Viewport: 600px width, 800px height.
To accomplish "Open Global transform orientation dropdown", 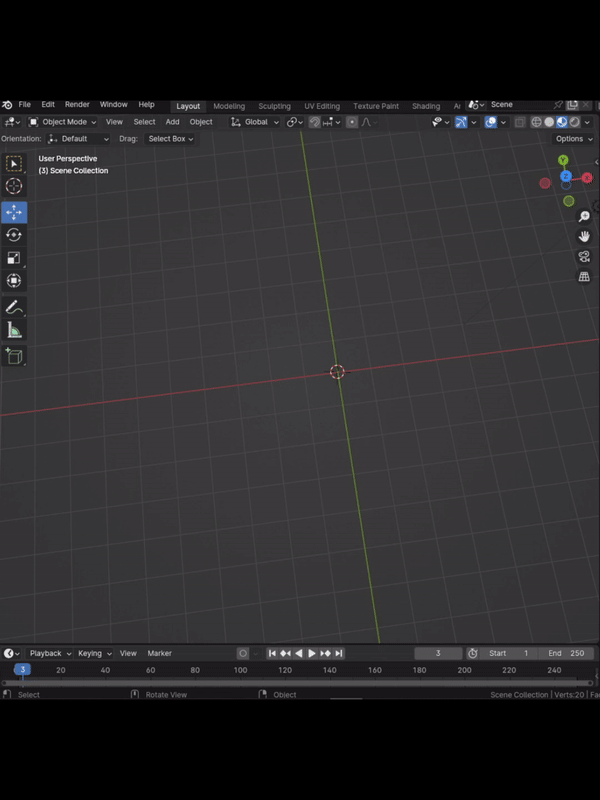I will tap(254, 122).
